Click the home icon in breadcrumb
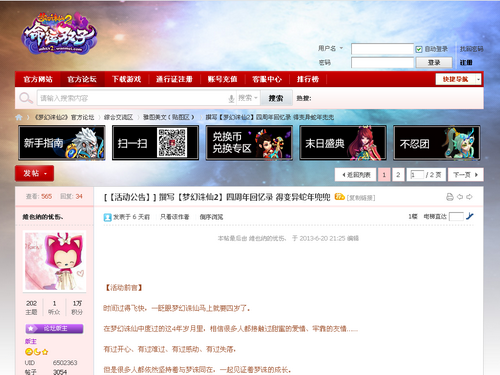Screen dimensions: 500x375 (x=19, y=117)
